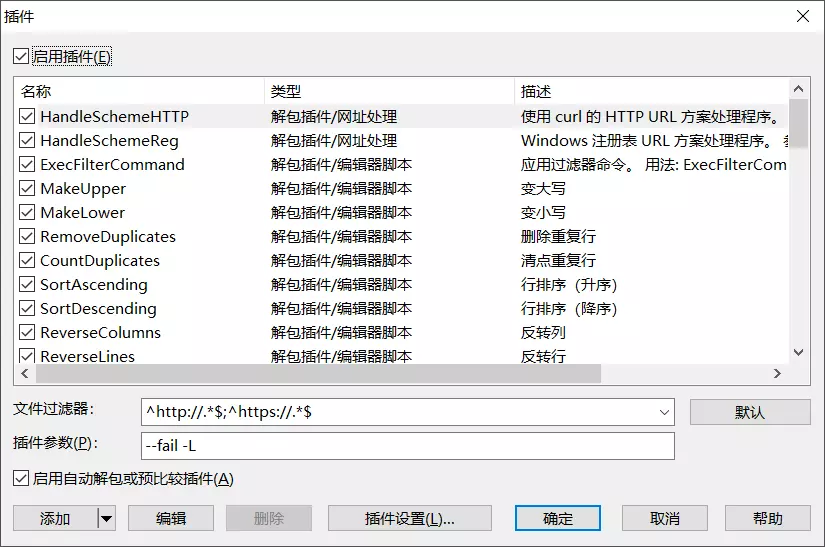The height and width of the screenshot is (547, 825).
Task: Click the 描述 column header
Action: click(x=650, y=92)
